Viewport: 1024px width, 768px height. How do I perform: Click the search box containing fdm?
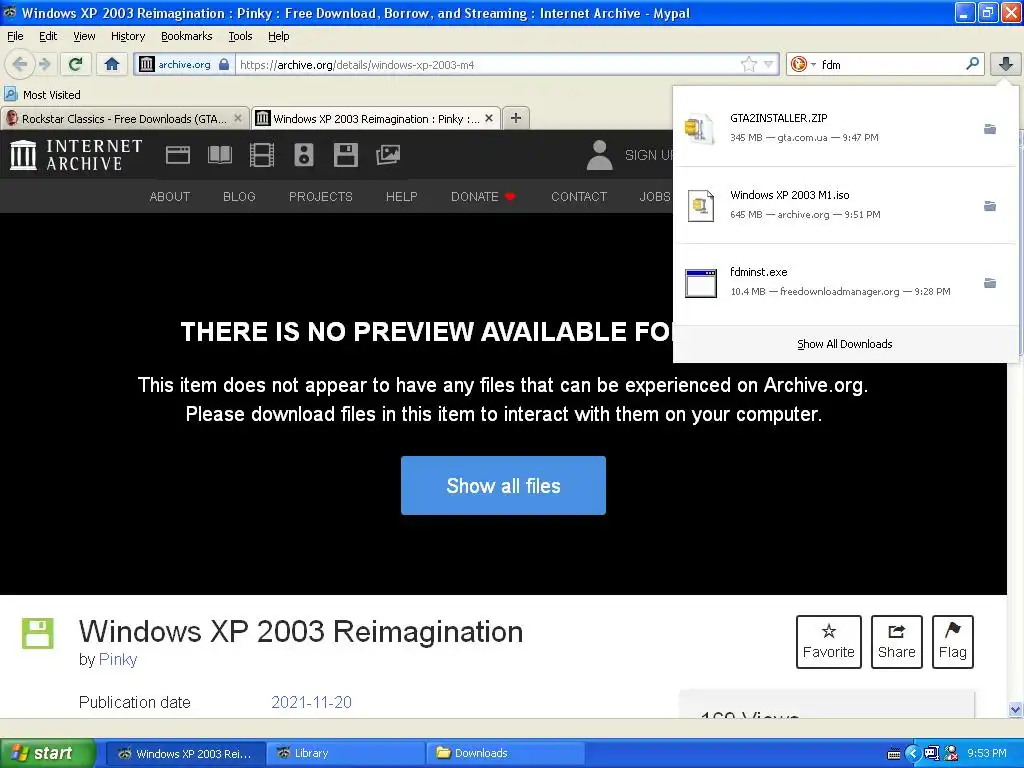click(889, 65)
